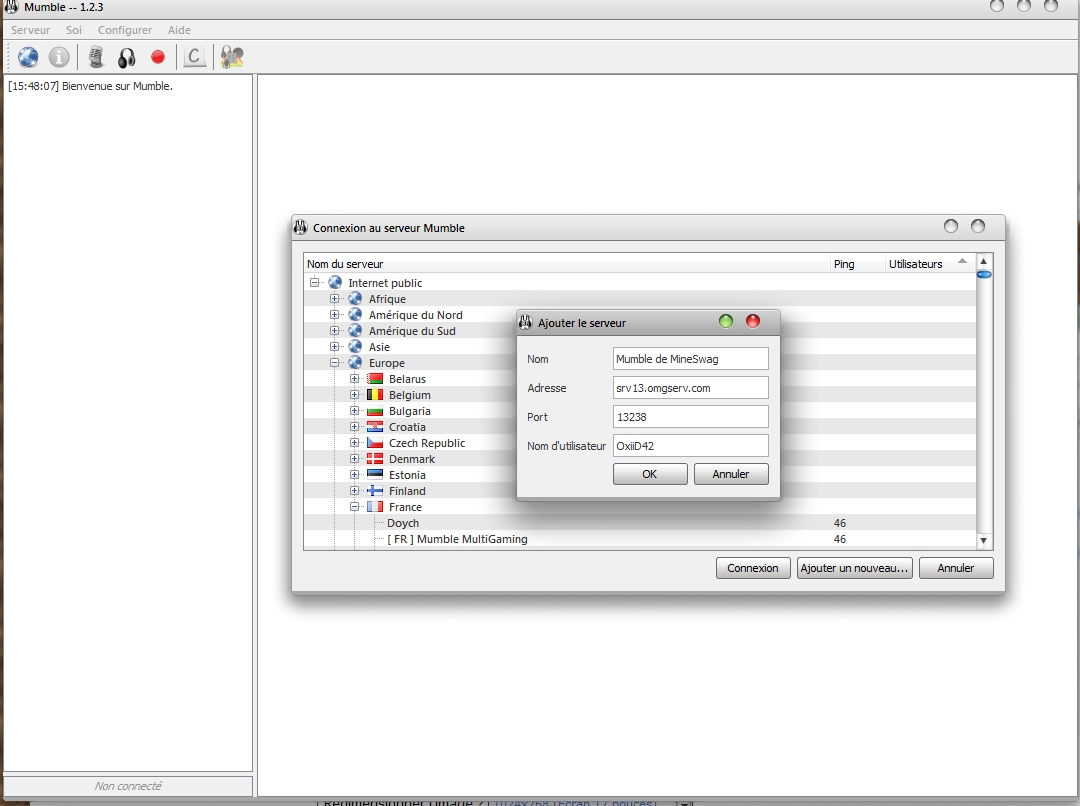Show server information icon in toolbar
This screenshot has width=1080, height=806.
[59, 56]
